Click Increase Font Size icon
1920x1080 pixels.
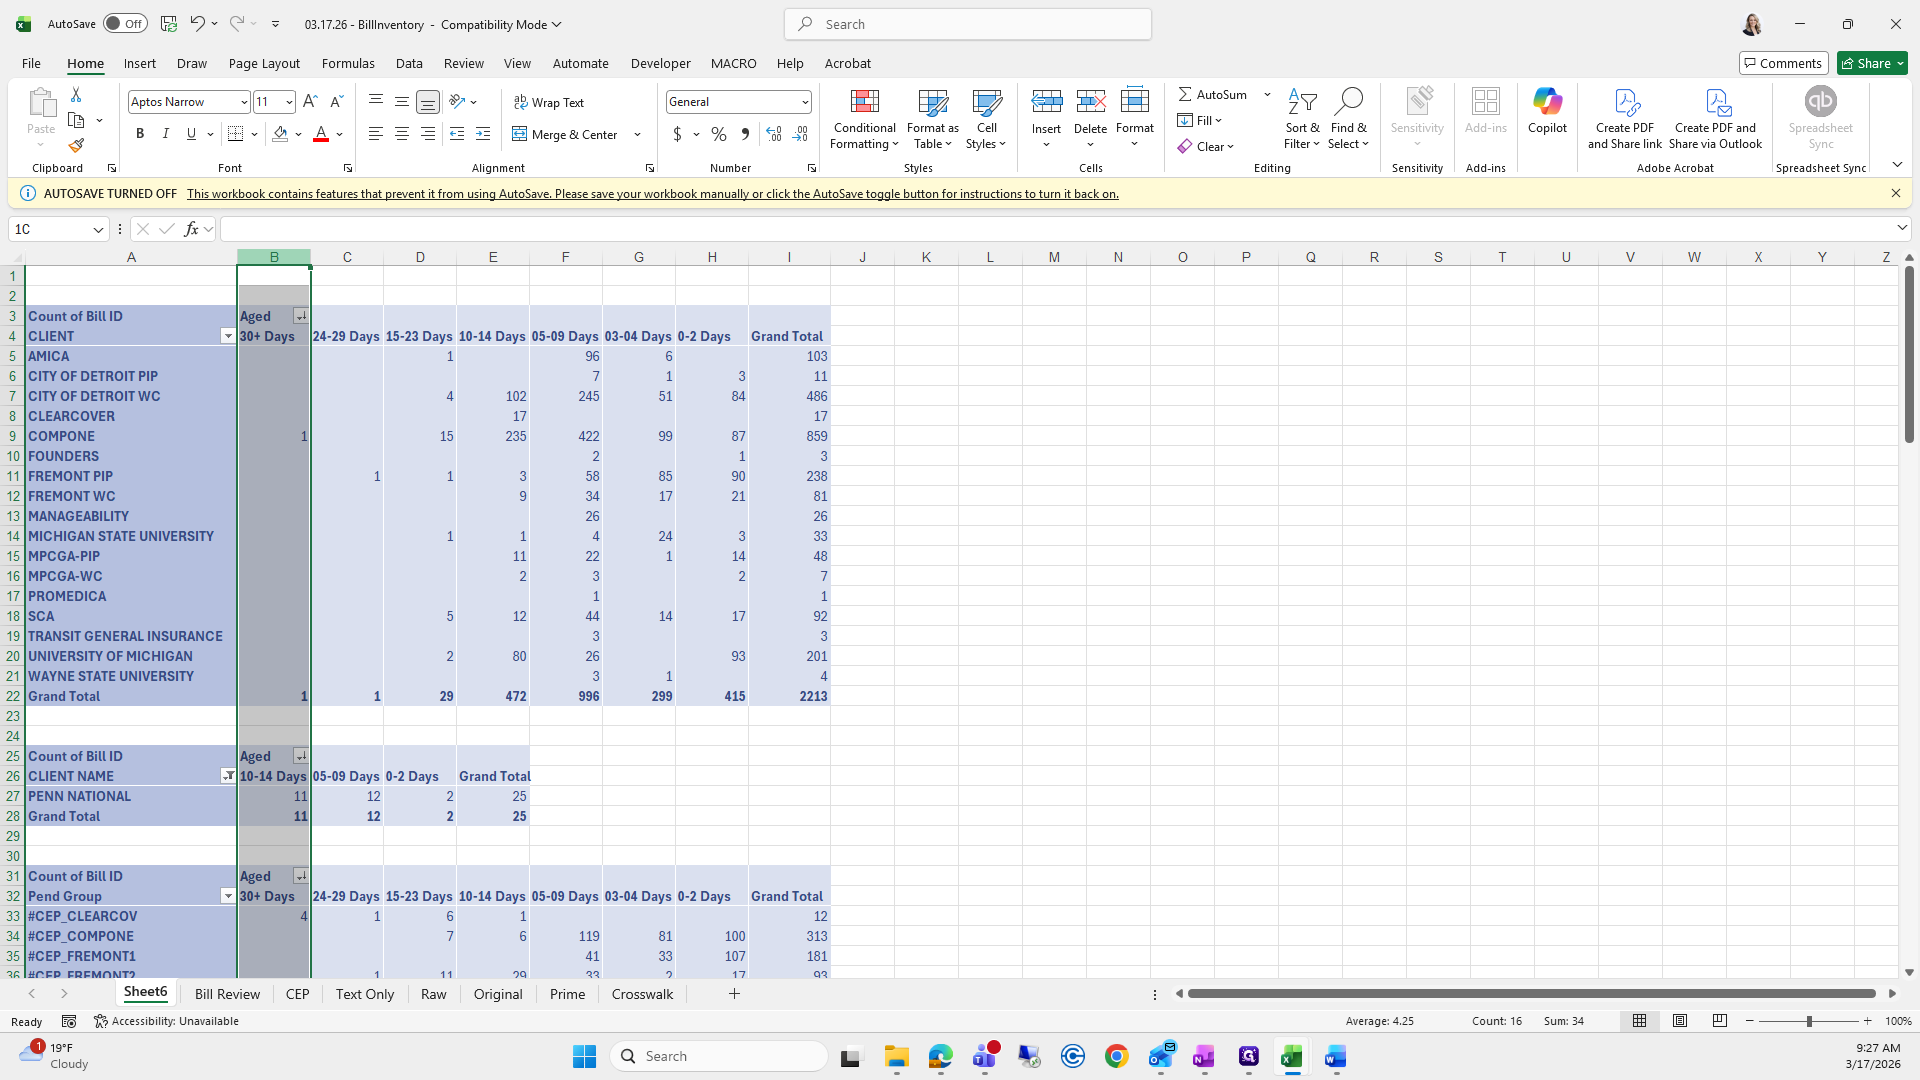coord(310,101)
